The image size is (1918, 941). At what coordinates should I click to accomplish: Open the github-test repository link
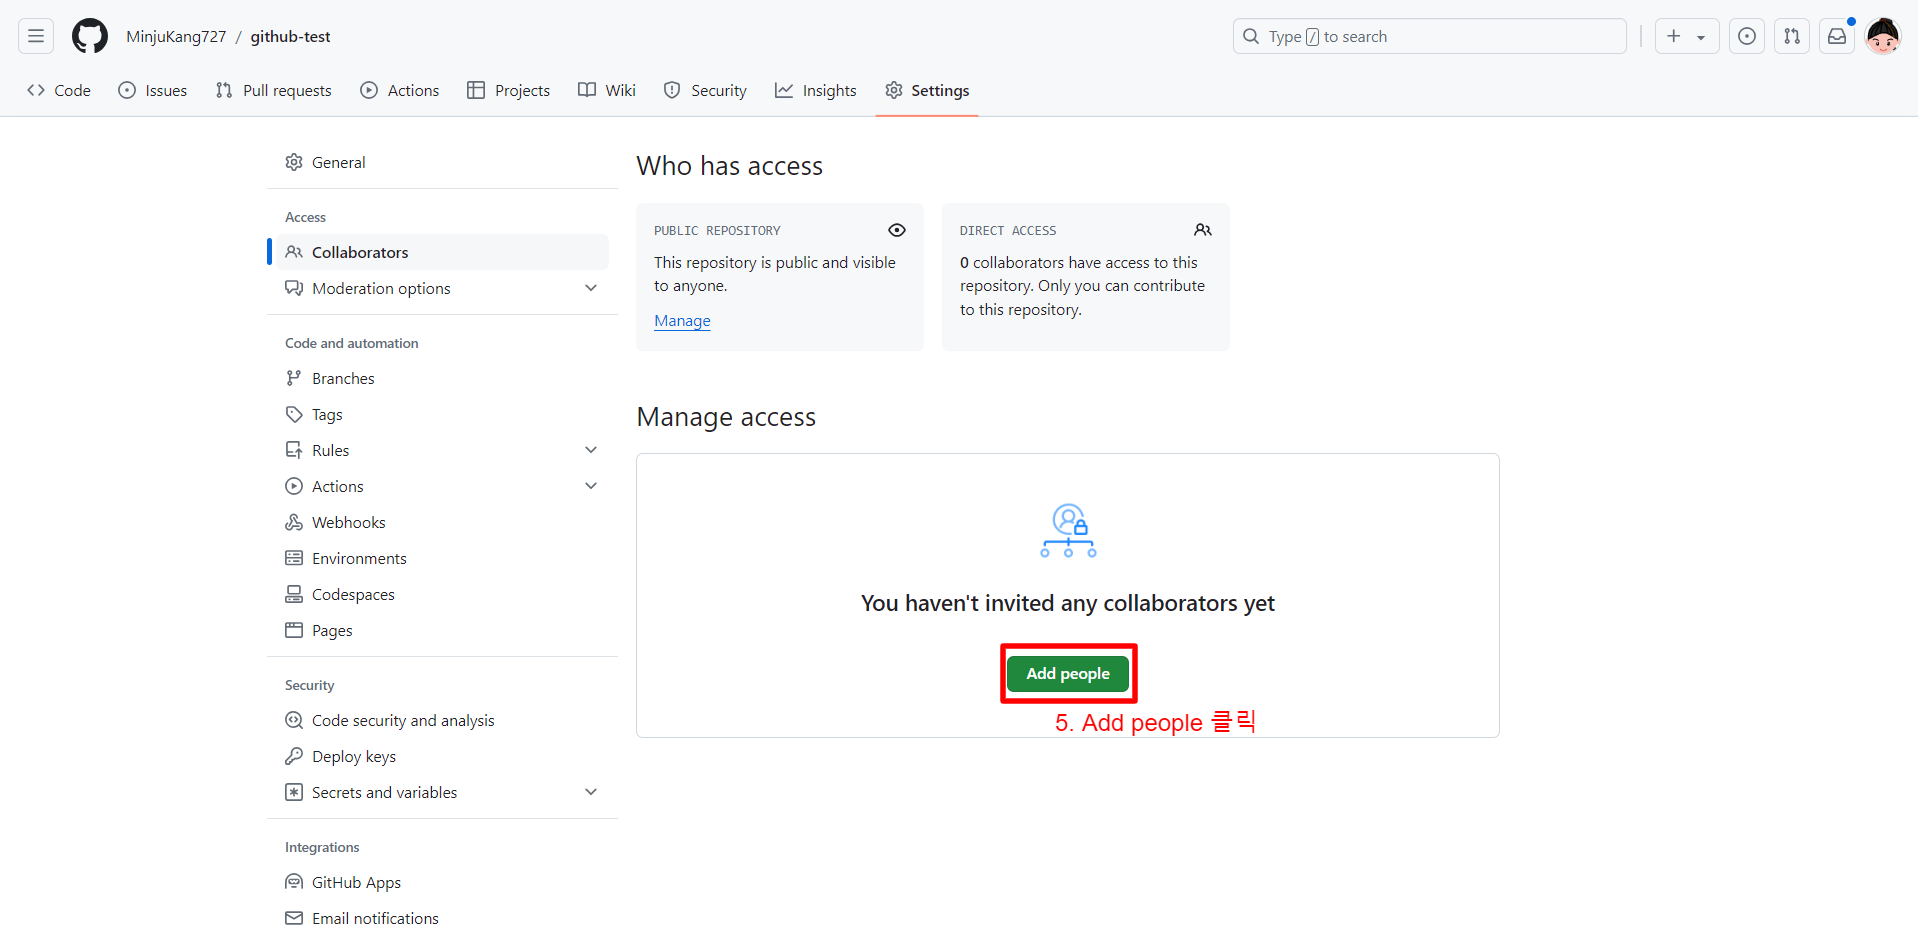290,37
